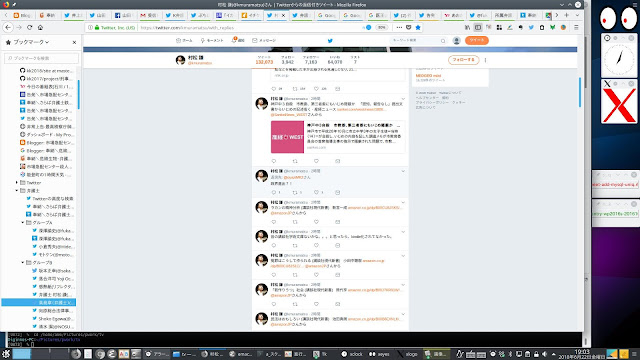Expand the Twitter bookmarks folder
The height and width of the screenshot is (360, 640).
17,182
